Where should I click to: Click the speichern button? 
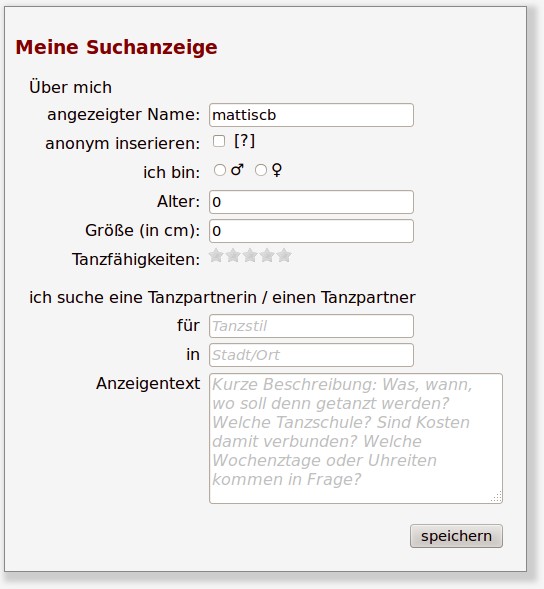(x=456, y=536)
